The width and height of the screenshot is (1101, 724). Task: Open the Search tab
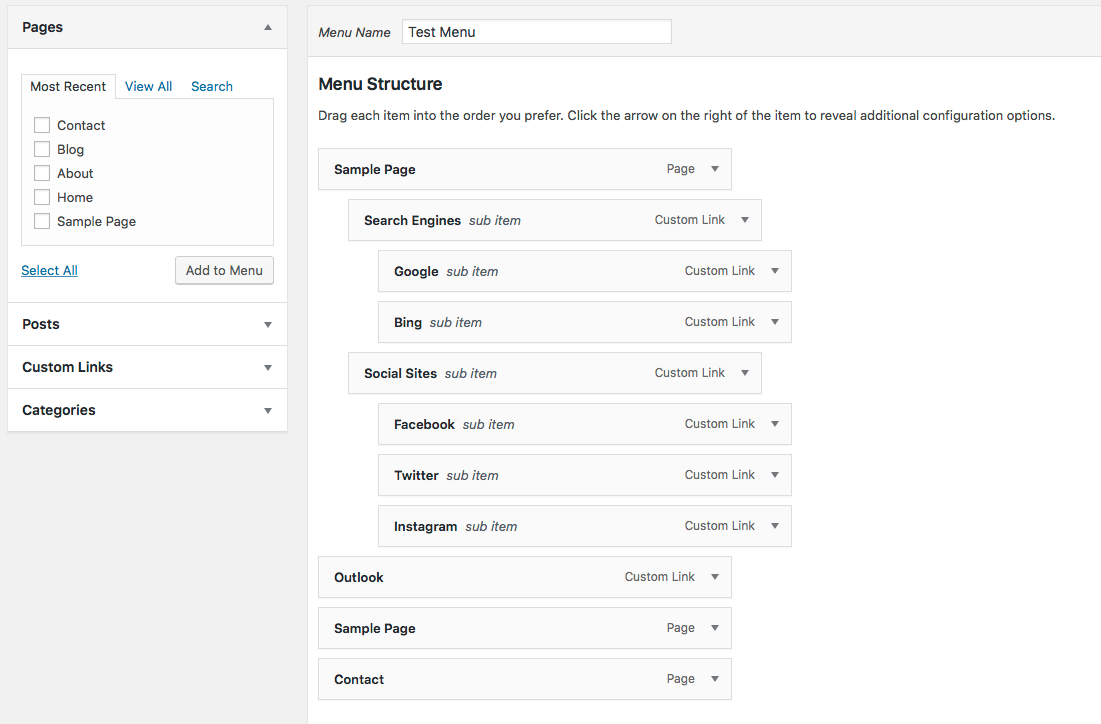pyautogui.click(x=212, y=87)
